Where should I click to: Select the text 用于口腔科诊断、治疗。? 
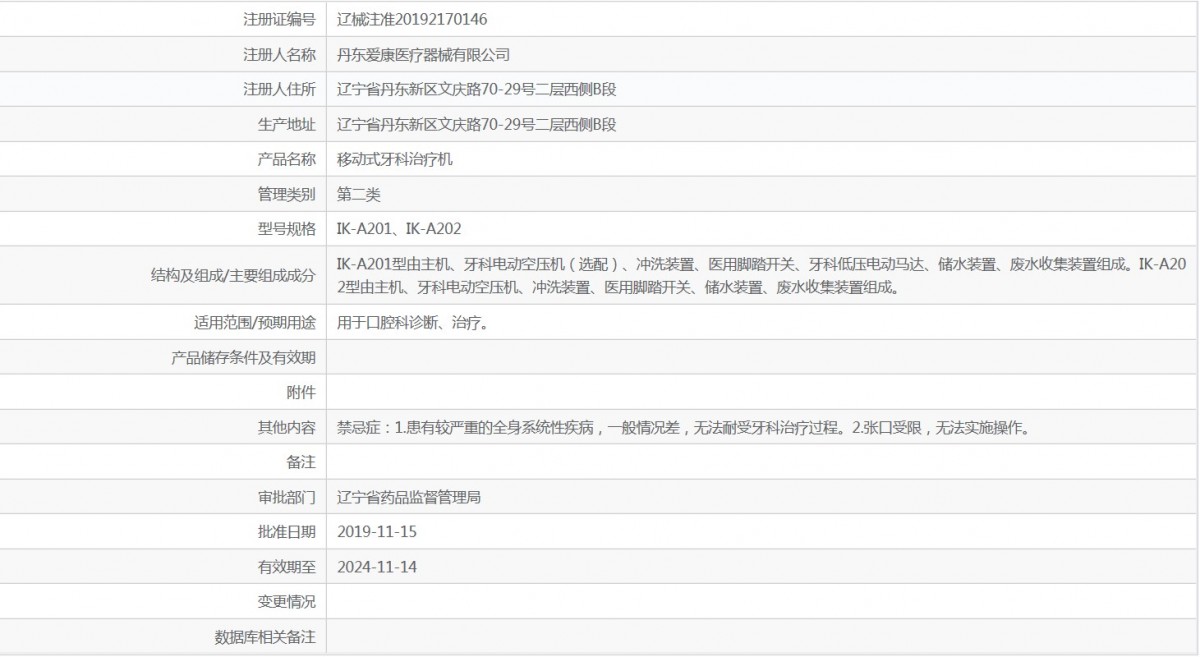(x=413, y=322)
